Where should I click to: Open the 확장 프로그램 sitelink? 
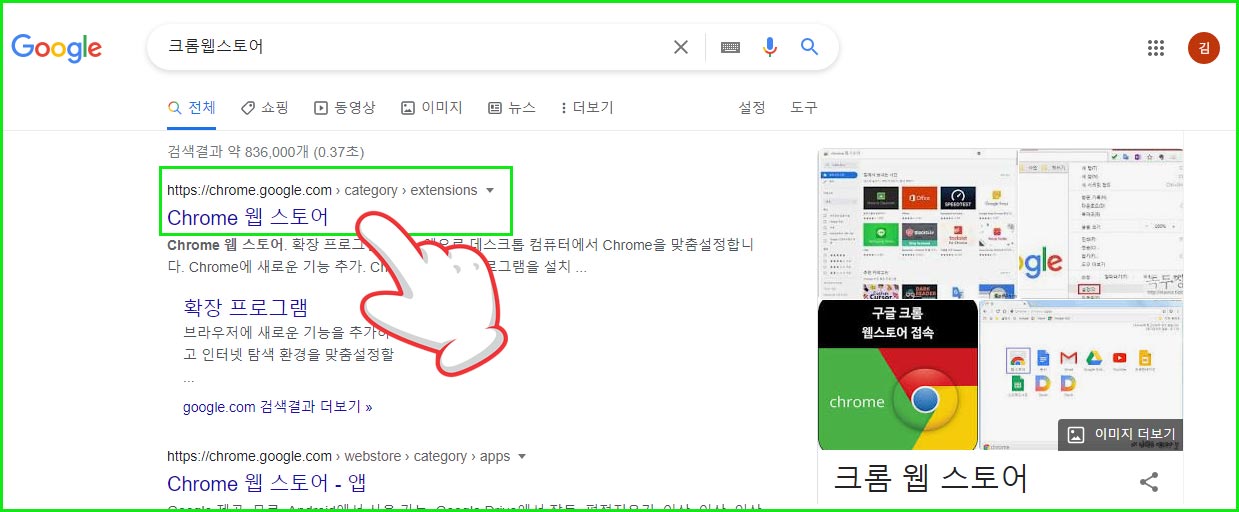click(246, 306)
